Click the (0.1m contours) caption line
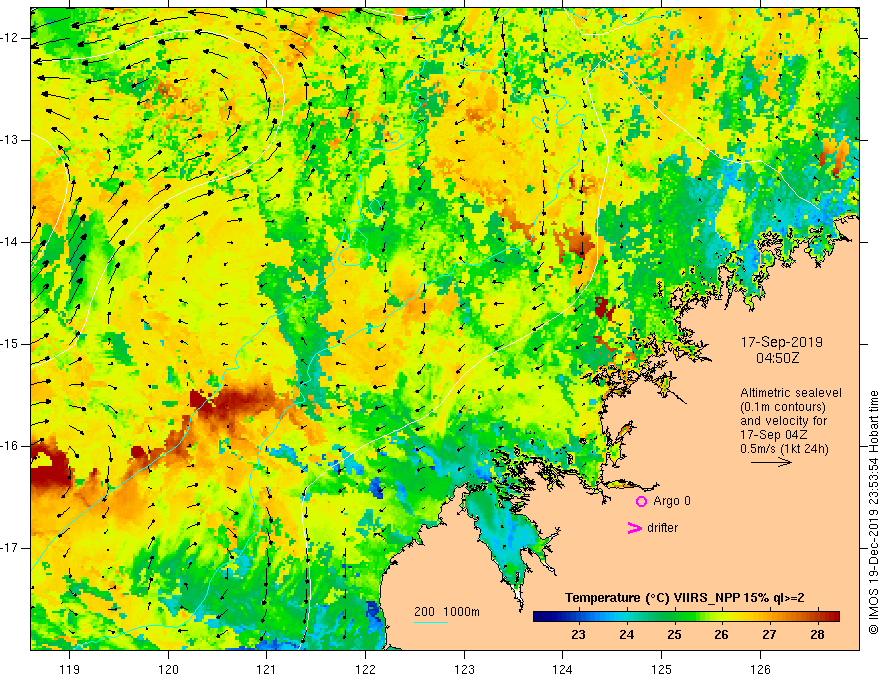The height and width of the screenshot is (680, 880). click(783, 407)
